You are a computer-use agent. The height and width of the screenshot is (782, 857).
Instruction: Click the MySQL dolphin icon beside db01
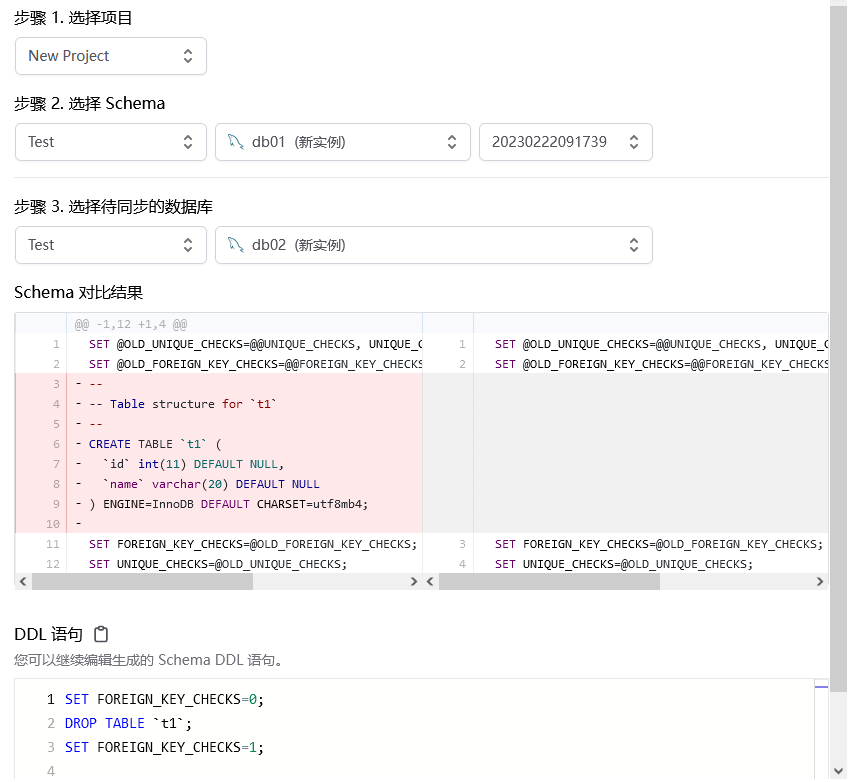tap(236, 142)
